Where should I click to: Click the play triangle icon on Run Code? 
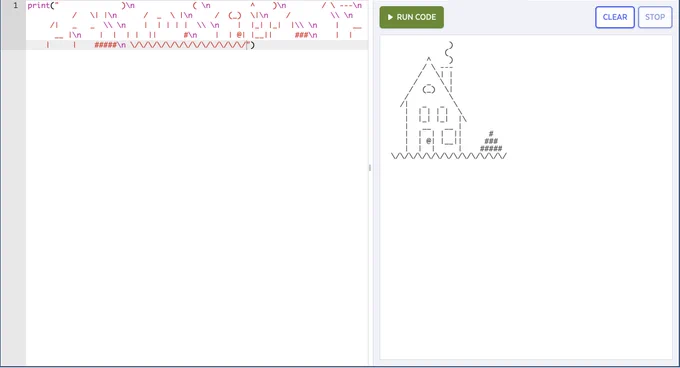click(x=390, y=17)
